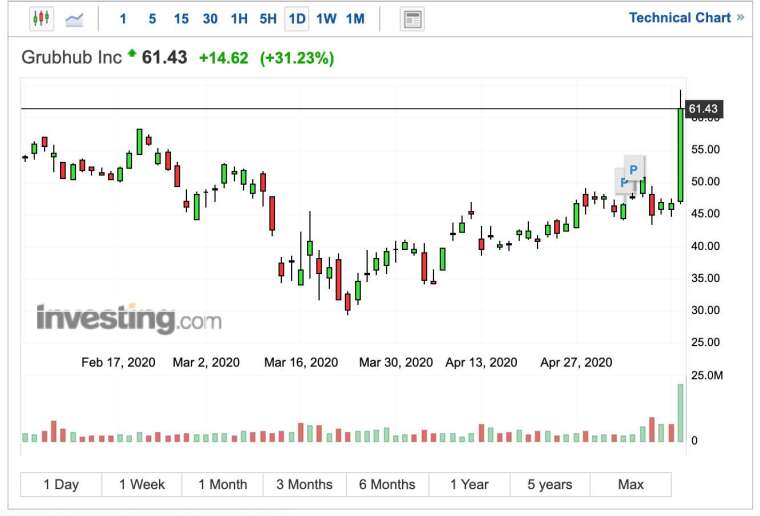Image resolution: width=760 pixels, height=516 pixels.
Task: Switch to the 1M monthly interval
Action: pyautogui.click(x=355, y=19)
